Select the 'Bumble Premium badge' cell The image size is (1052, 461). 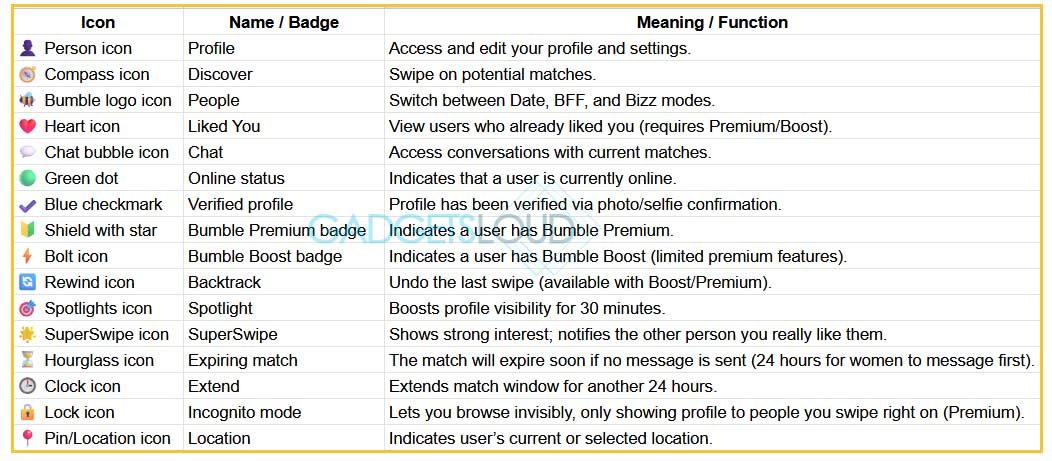pos(284,230)
